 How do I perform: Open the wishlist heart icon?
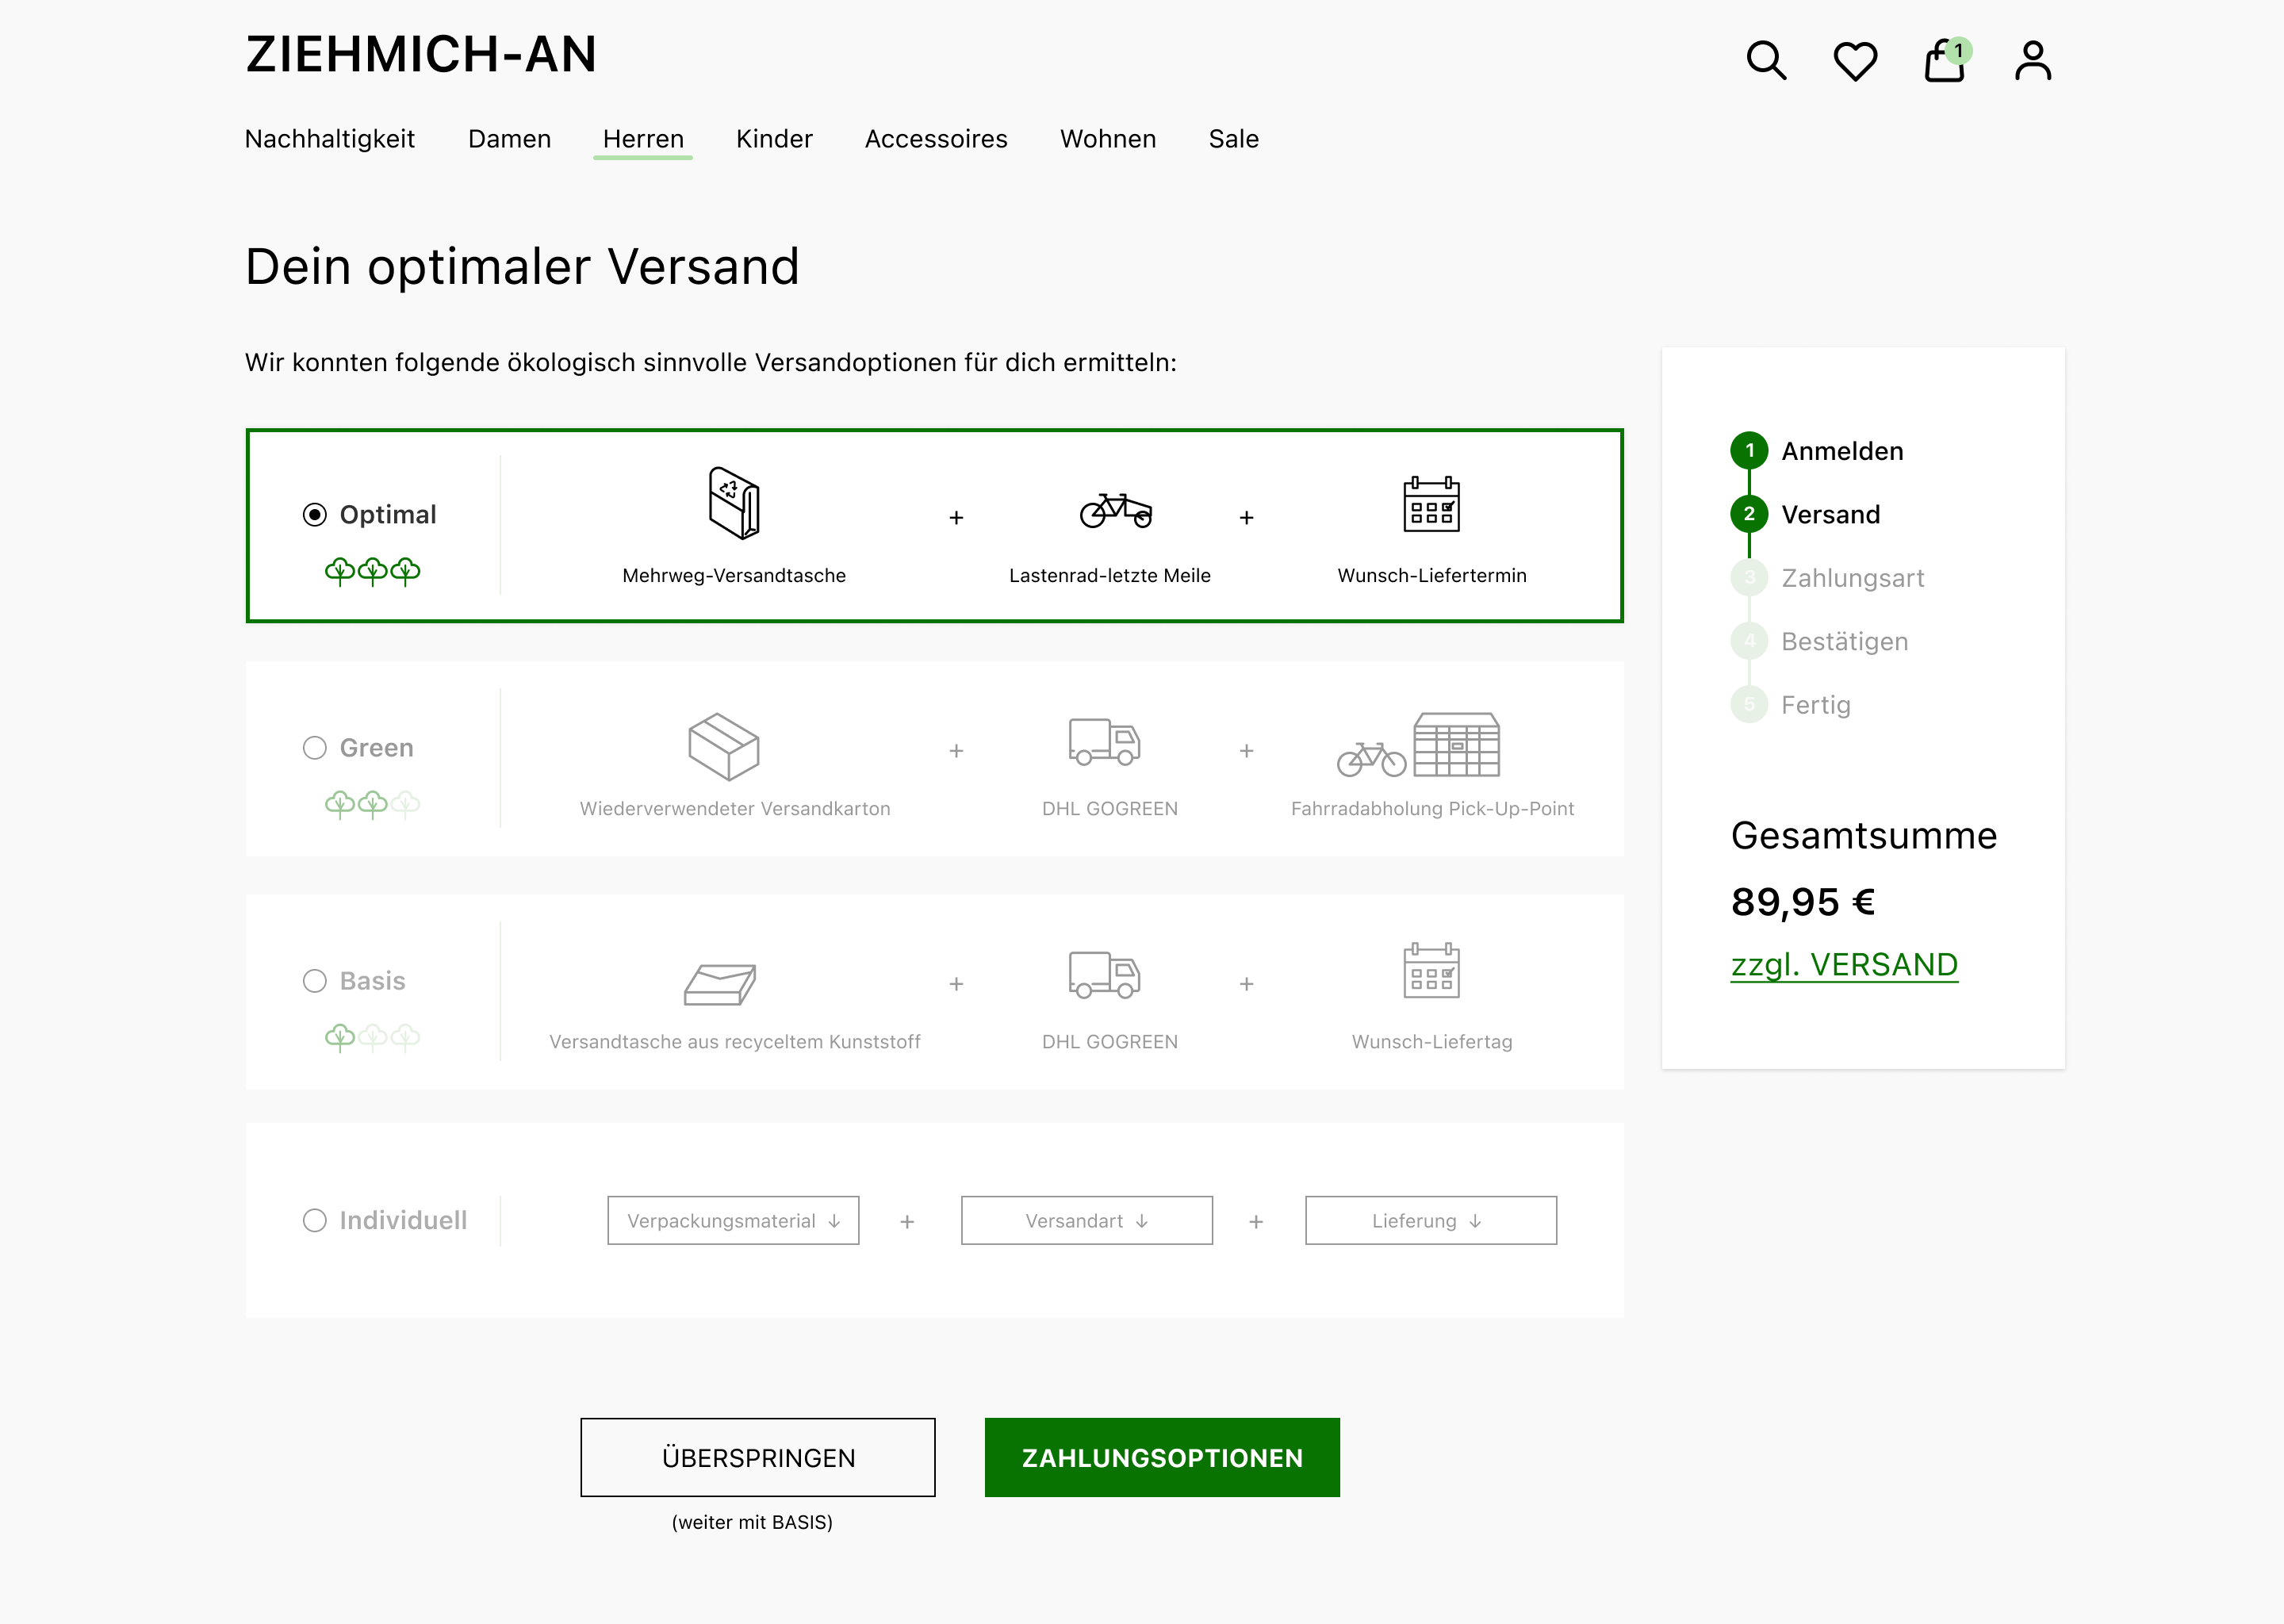point(1855,61)
